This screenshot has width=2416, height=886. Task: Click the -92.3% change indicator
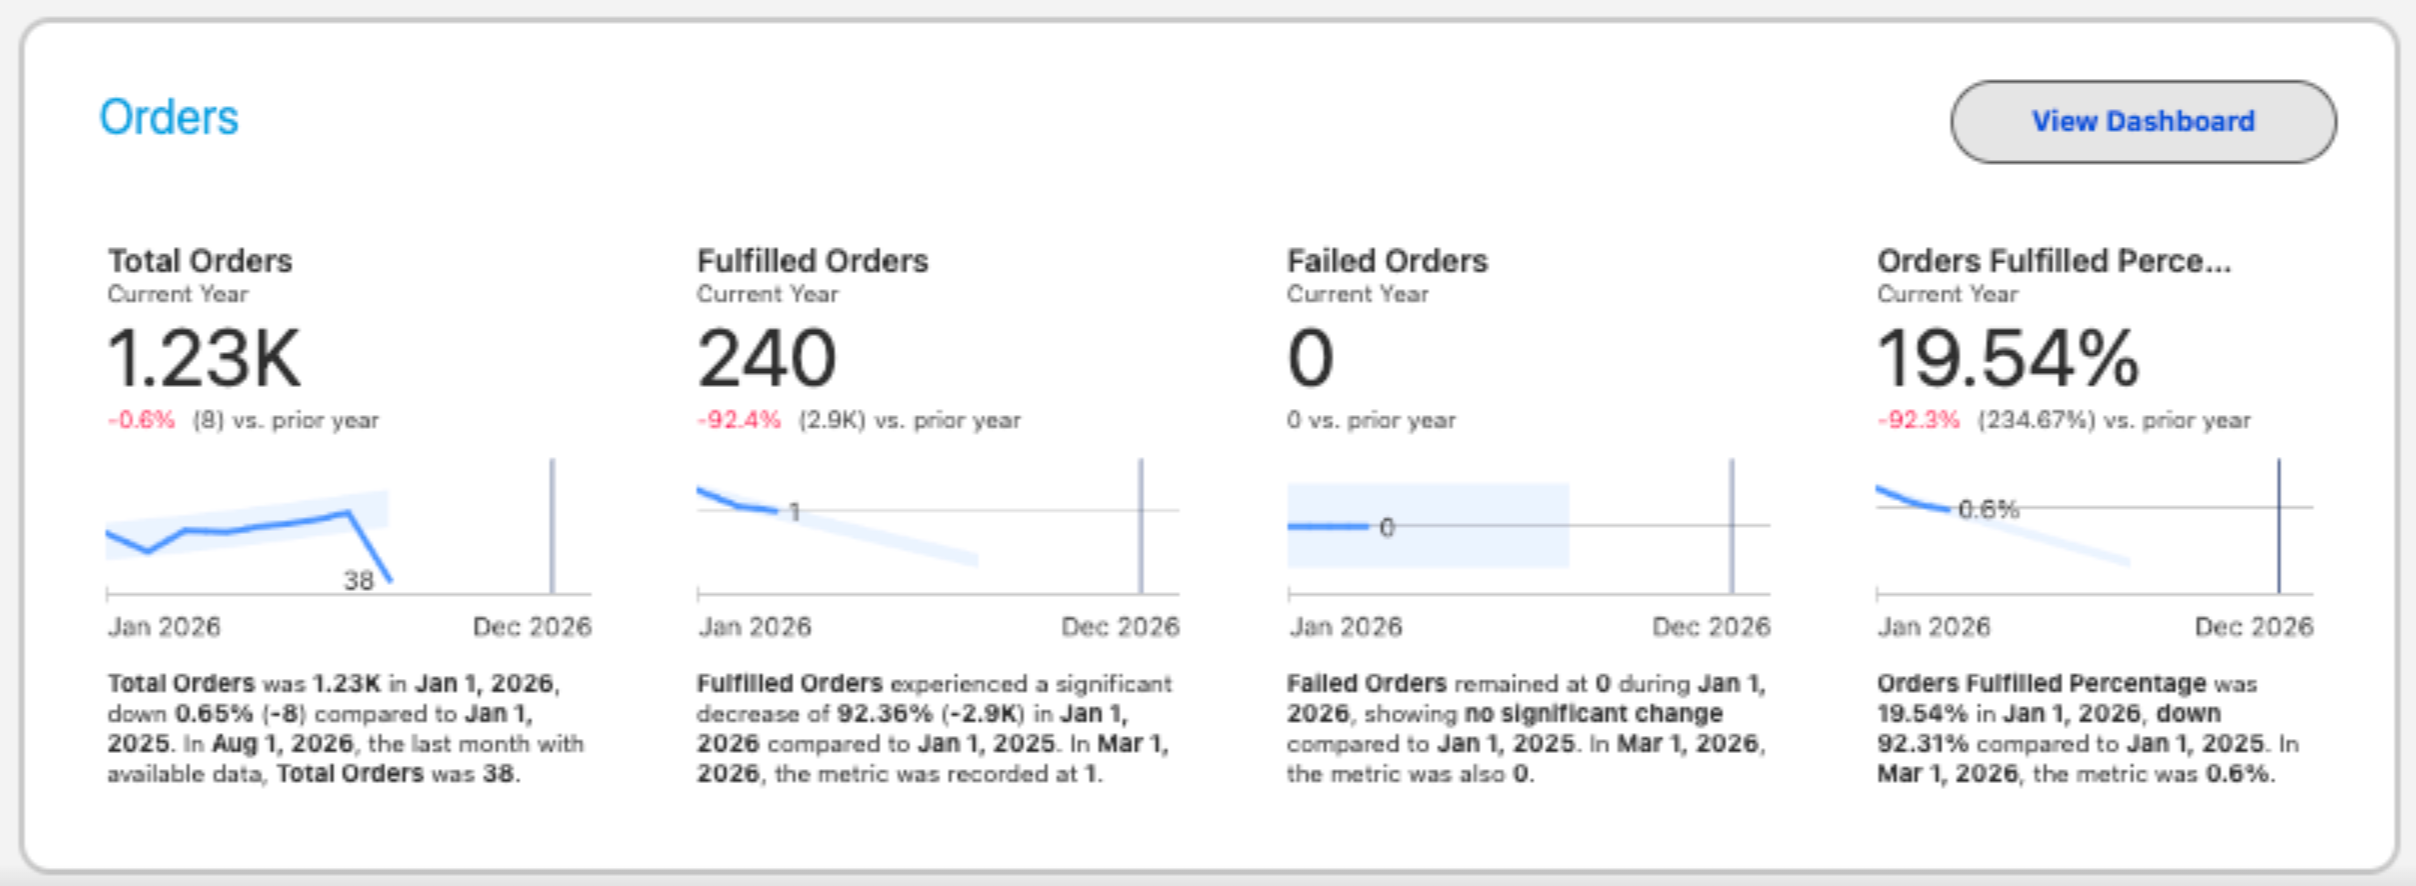tap(1919, 420)
